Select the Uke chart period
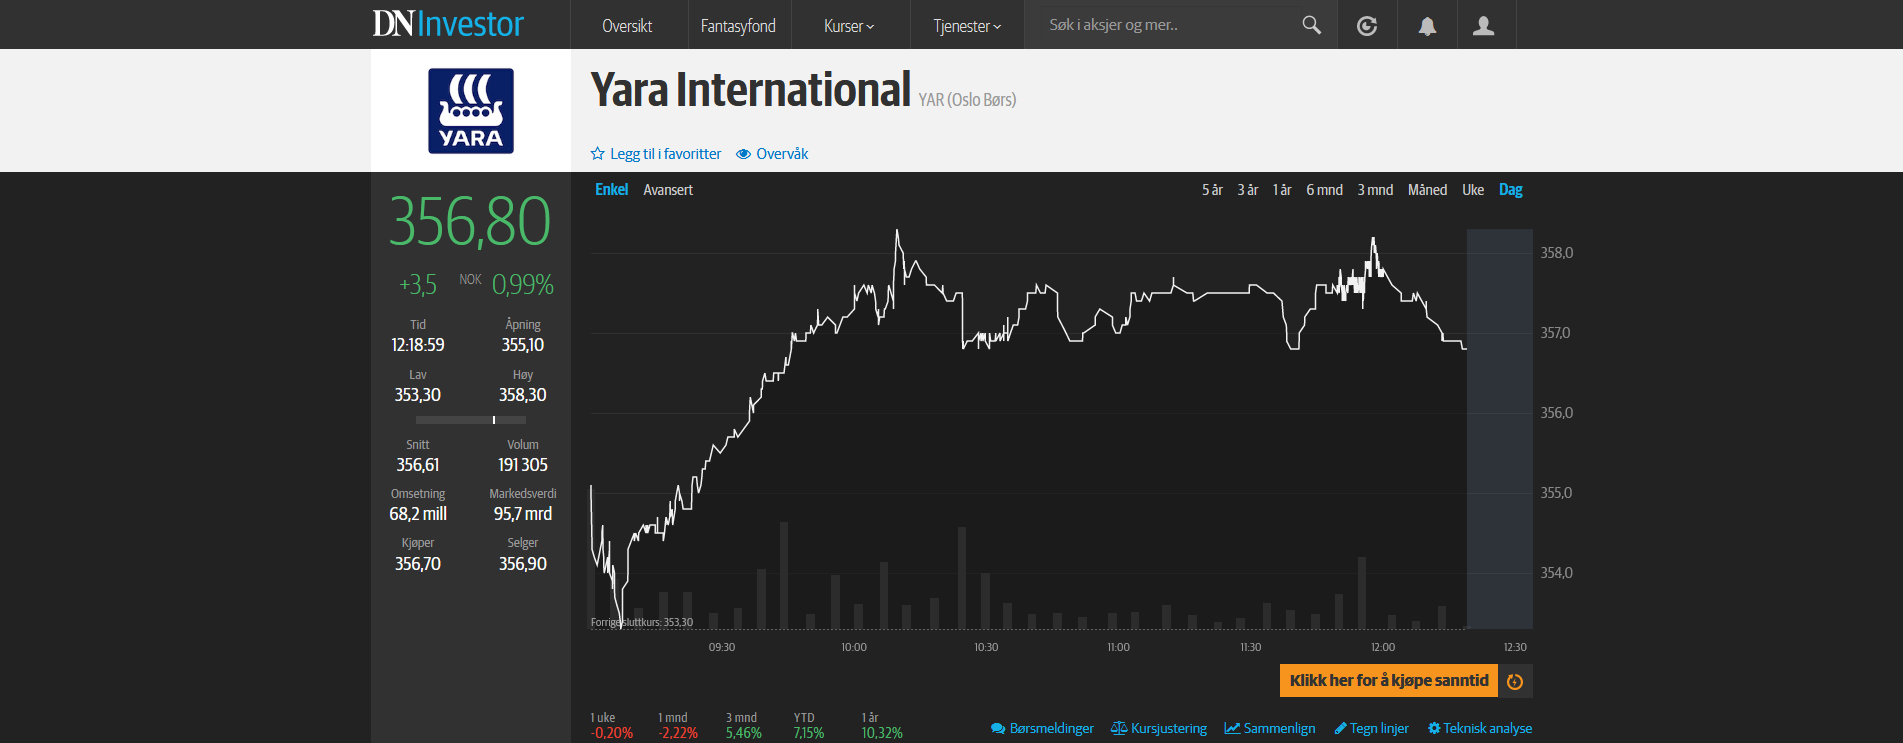 1473,189
